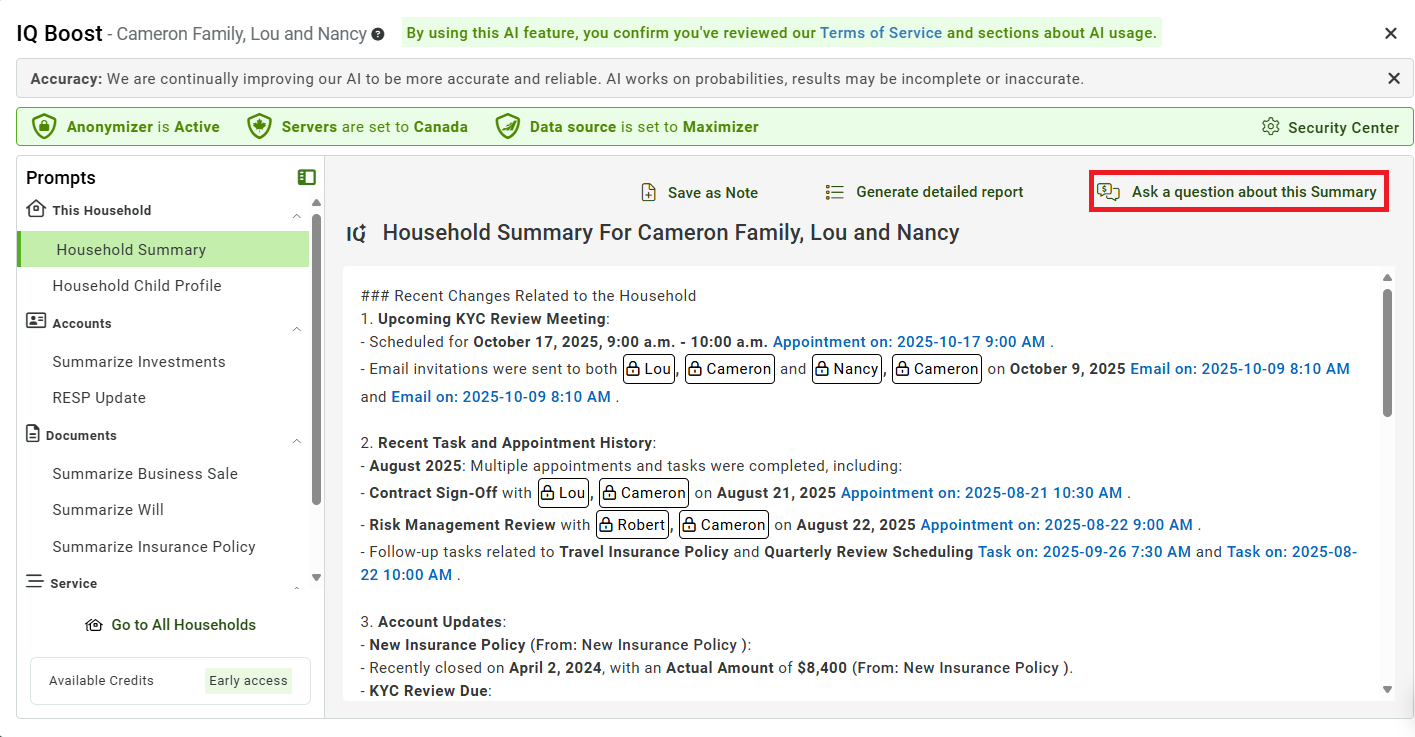The image size is (1415, 737).
Task: Click the Generate detailed report list icon
Action: 835,192
